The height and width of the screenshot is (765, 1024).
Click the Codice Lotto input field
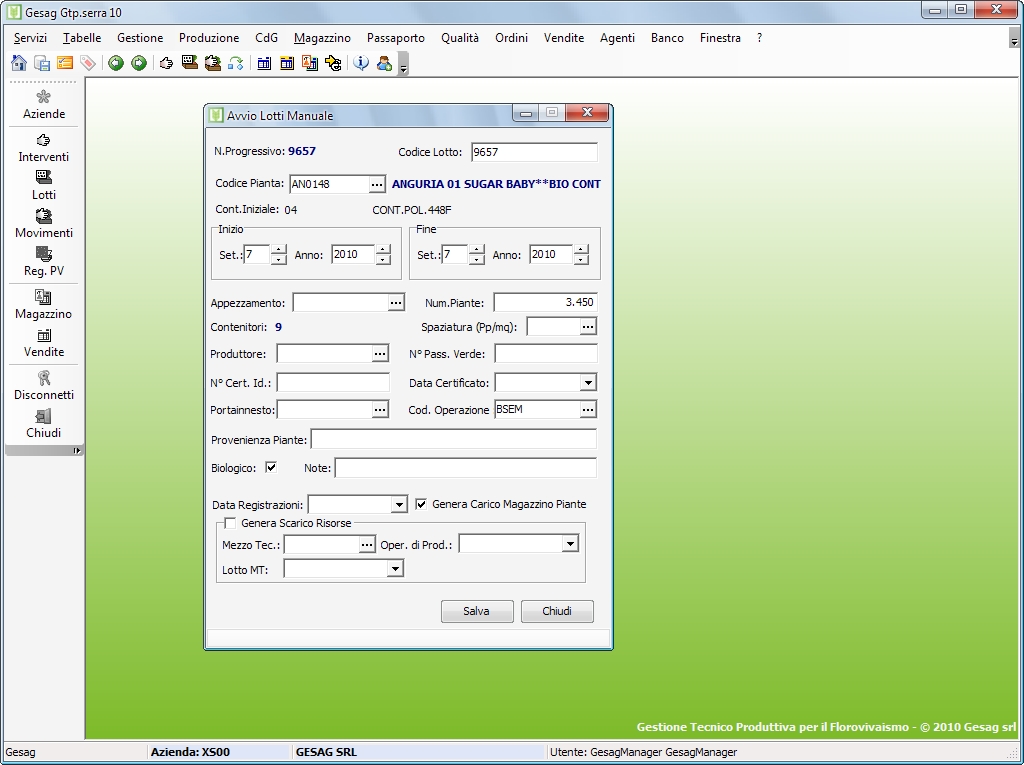coord(534,152)
